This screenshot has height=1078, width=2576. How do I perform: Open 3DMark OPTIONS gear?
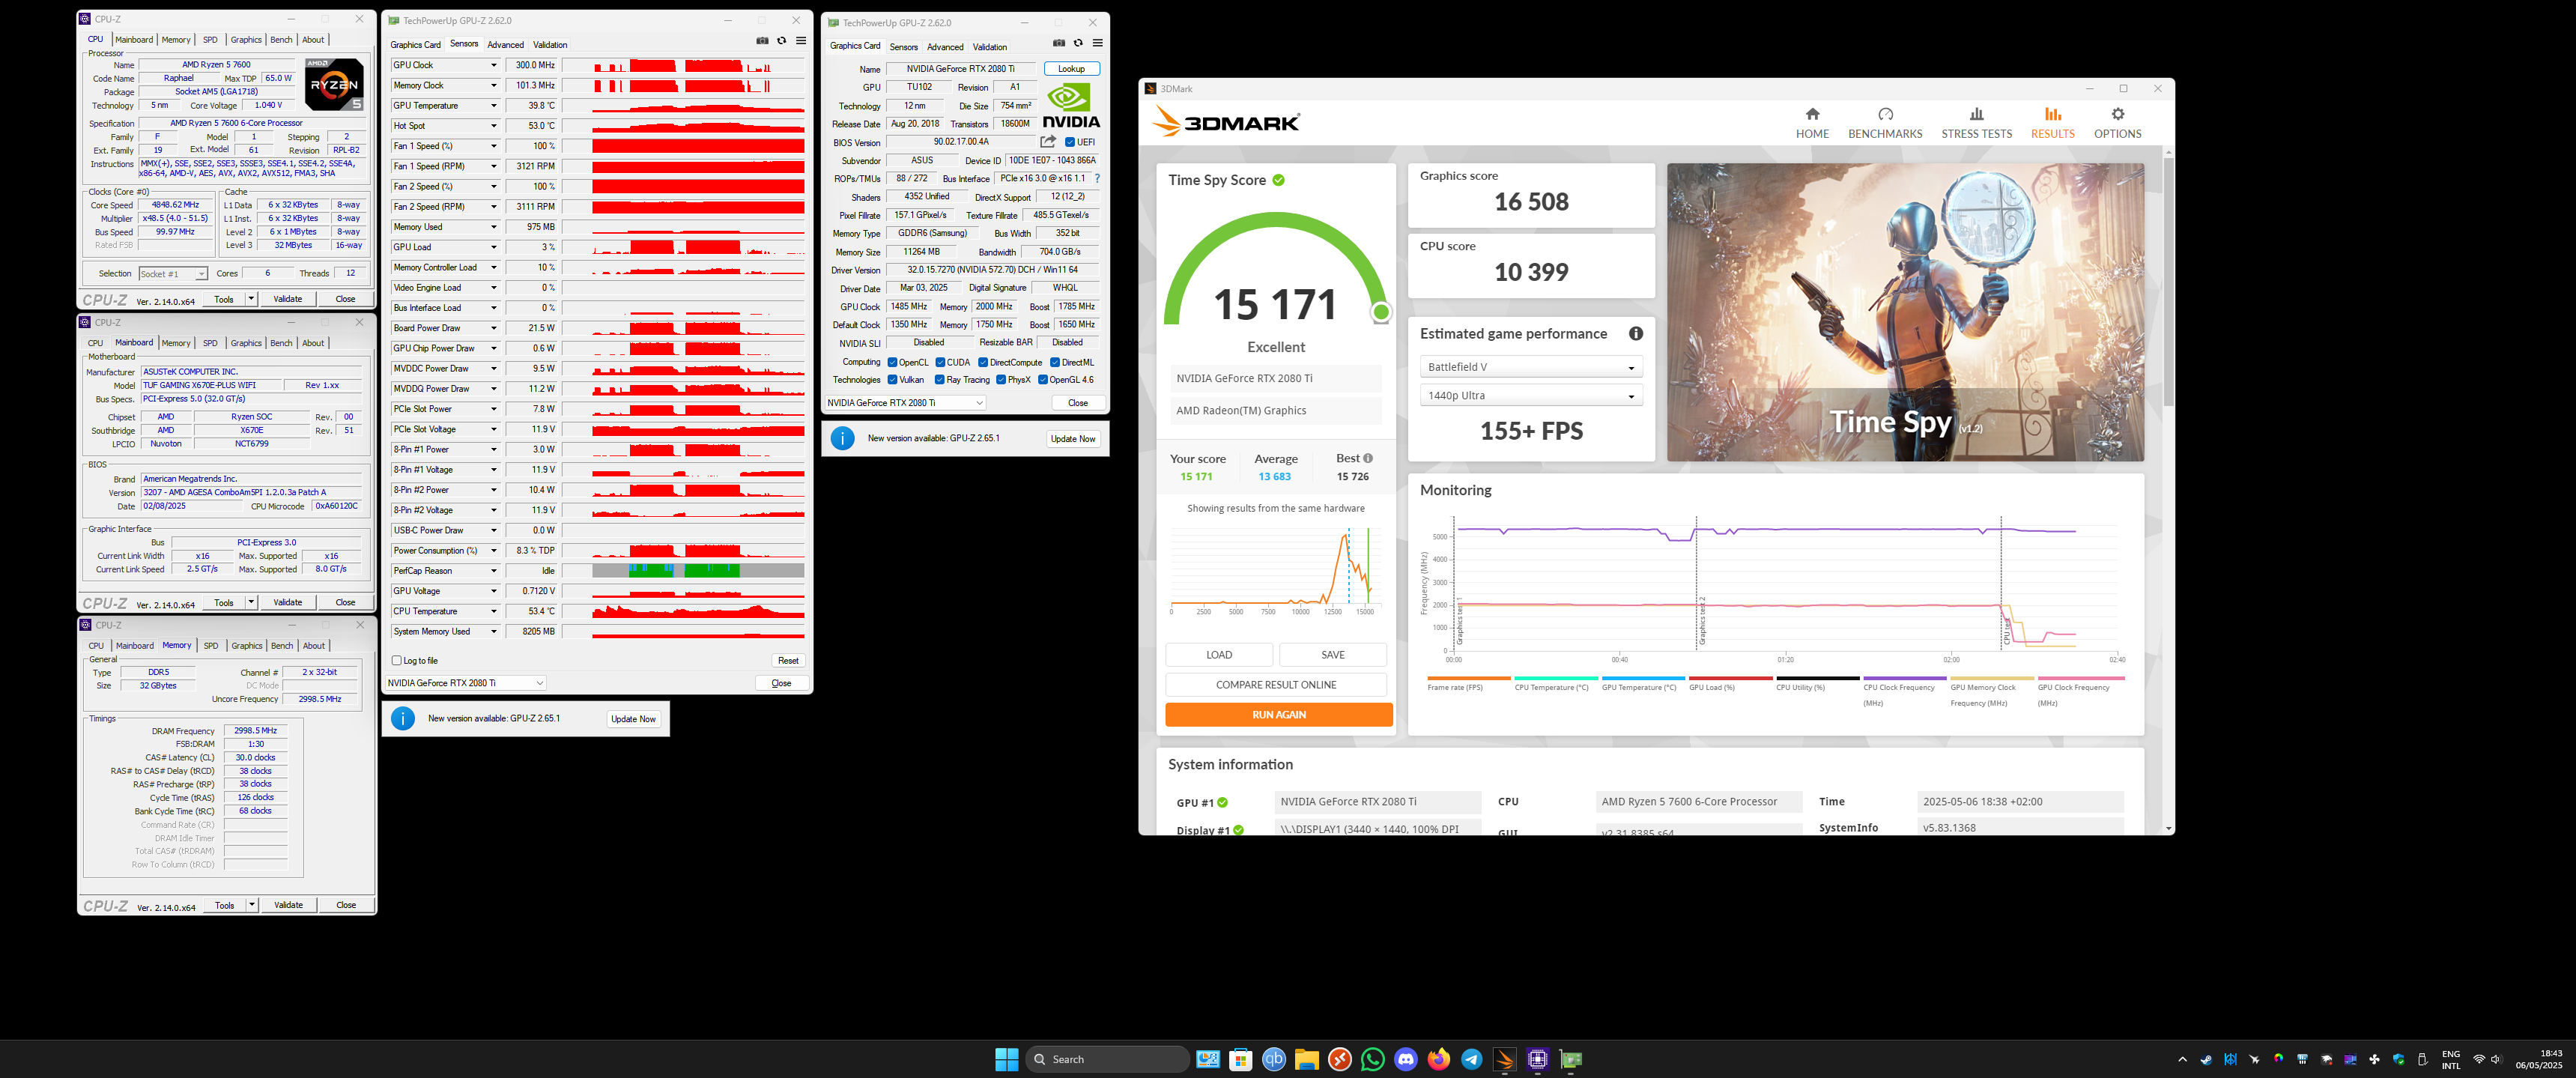pyautogui.click(x=2117, y=123)
